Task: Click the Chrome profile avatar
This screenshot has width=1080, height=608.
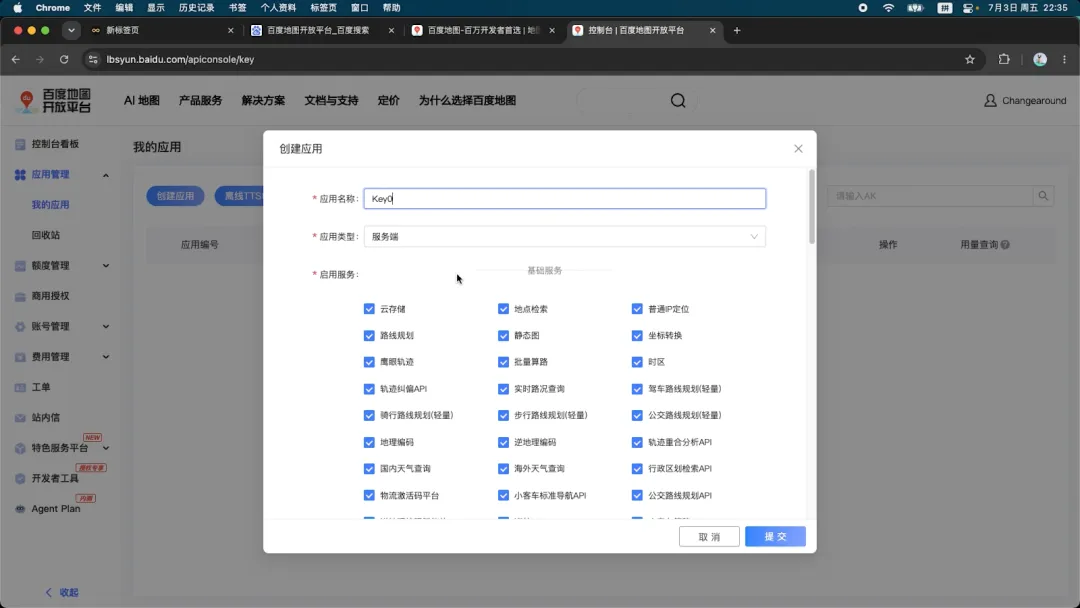Action: pos(1040,59)
